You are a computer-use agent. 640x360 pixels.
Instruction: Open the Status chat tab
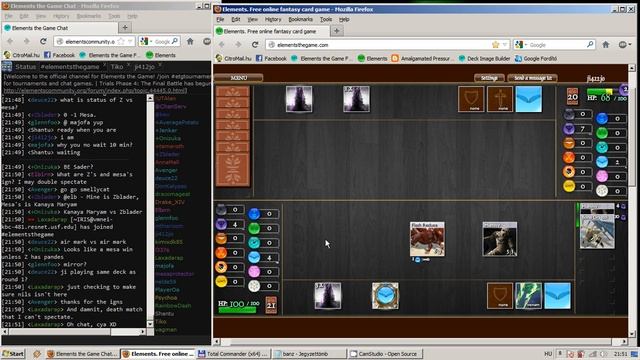click(25, 67)
